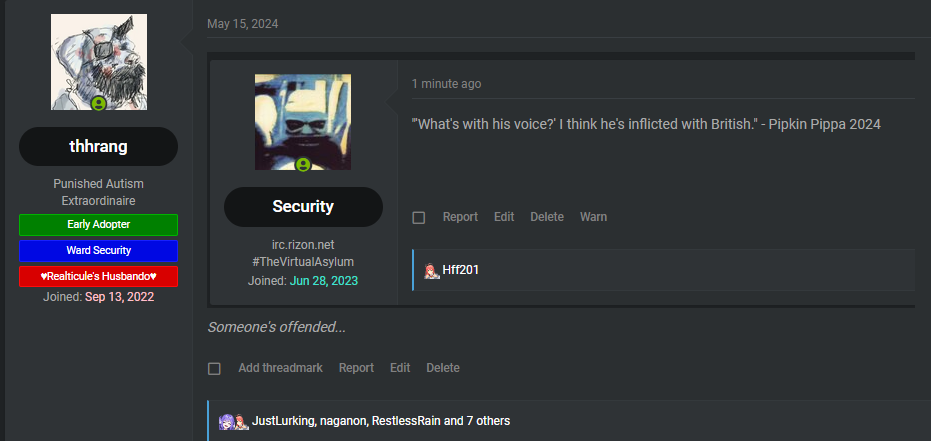931x441 pixels.
Task: Select the green Early Adopter badge
Action: pyautogui.click(x=99, y=225)
